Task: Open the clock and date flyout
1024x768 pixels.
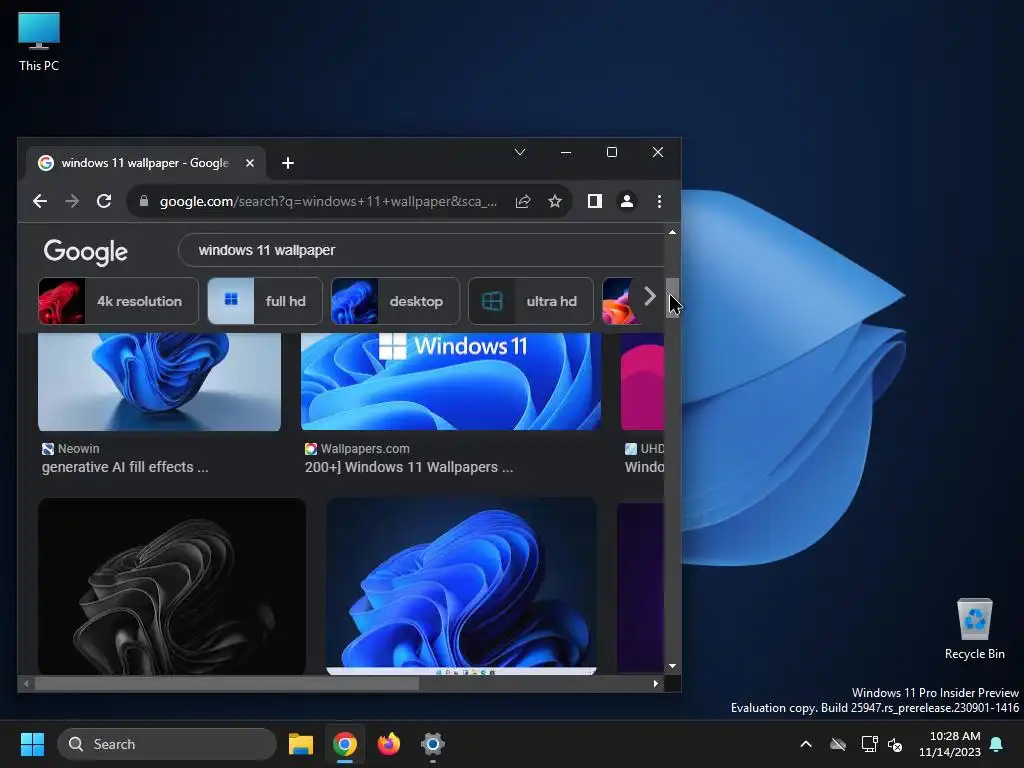Action: click(950, 744)
